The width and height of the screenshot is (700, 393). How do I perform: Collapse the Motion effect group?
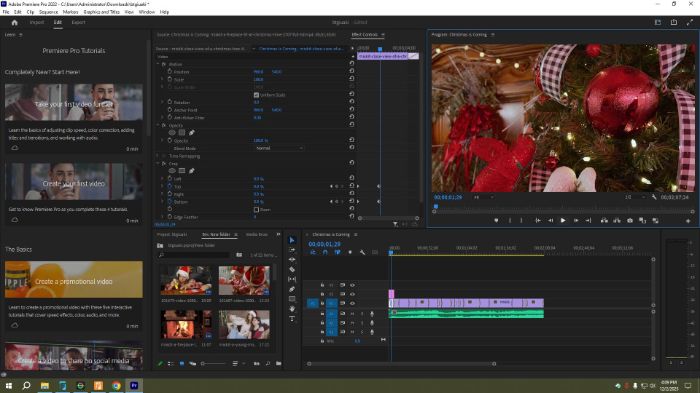[x=158, y=64]
